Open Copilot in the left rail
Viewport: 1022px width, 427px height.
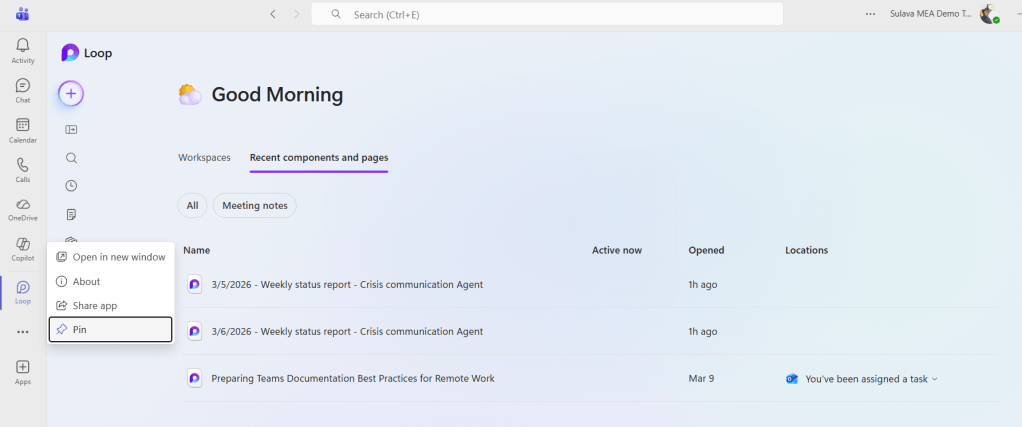tap(22, 249)
